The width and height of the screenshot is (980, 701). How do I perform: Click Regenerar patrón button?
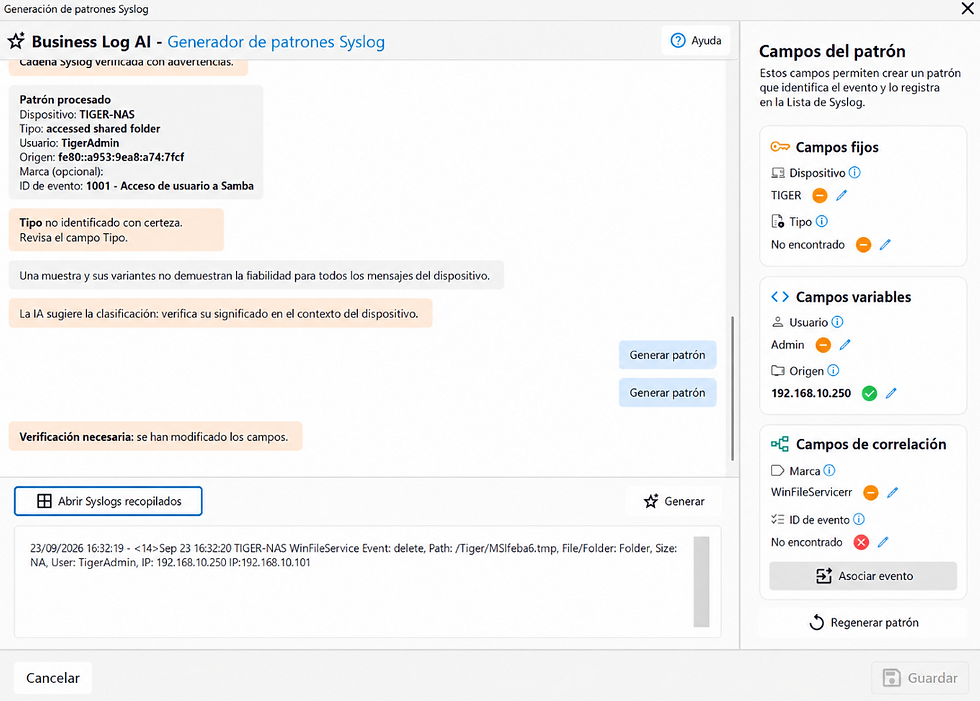pos(863,622)
